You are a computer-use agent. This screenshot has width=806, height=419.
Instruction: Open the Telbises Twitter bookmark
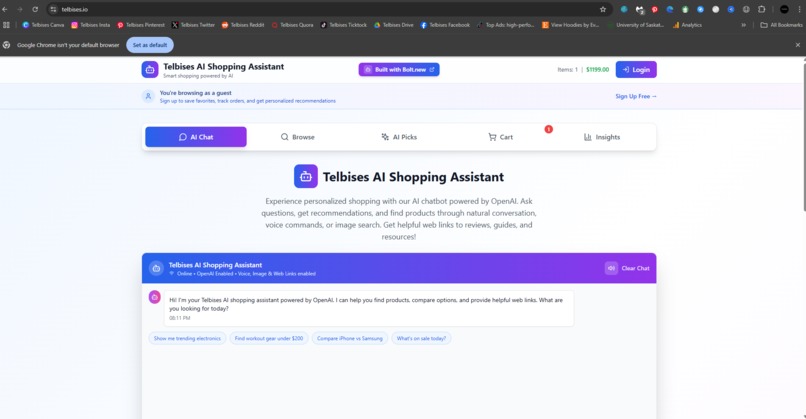193,25
